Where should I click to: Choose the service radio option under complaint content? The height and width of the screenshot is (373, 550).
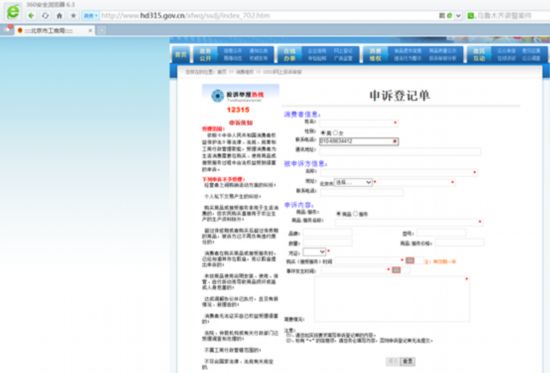point(356,213)
